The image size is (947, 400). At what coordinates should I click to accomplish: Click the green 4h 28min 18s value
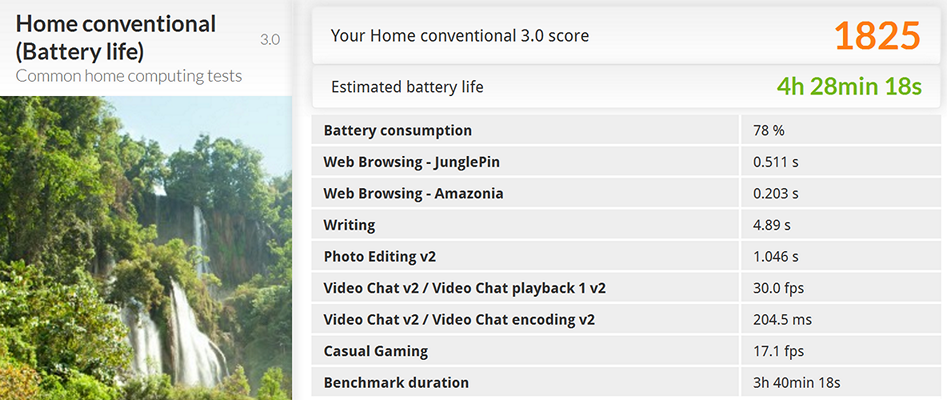pos(848,87)
